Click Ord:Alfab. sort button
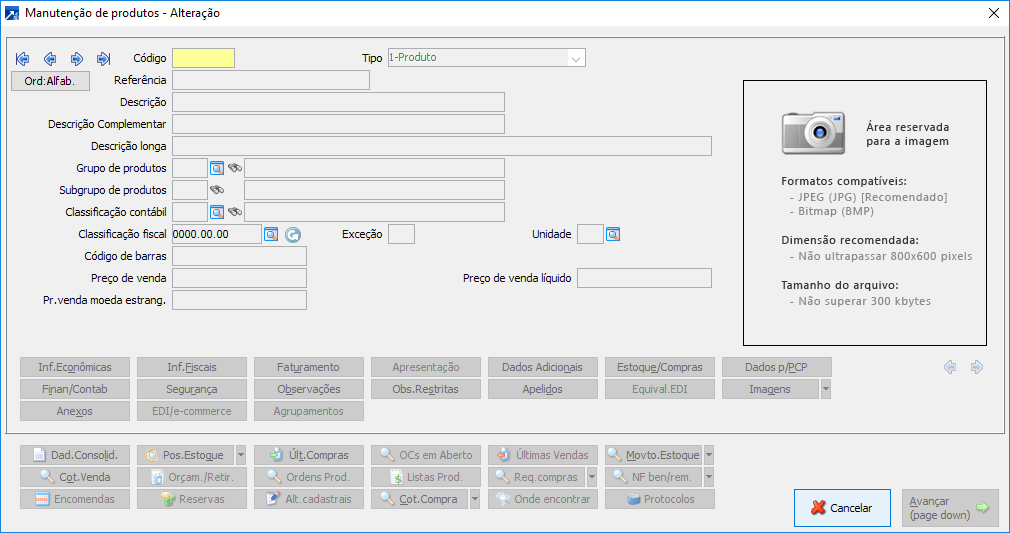This screenshot has width=1010, height=533. (x=50, y=81)
